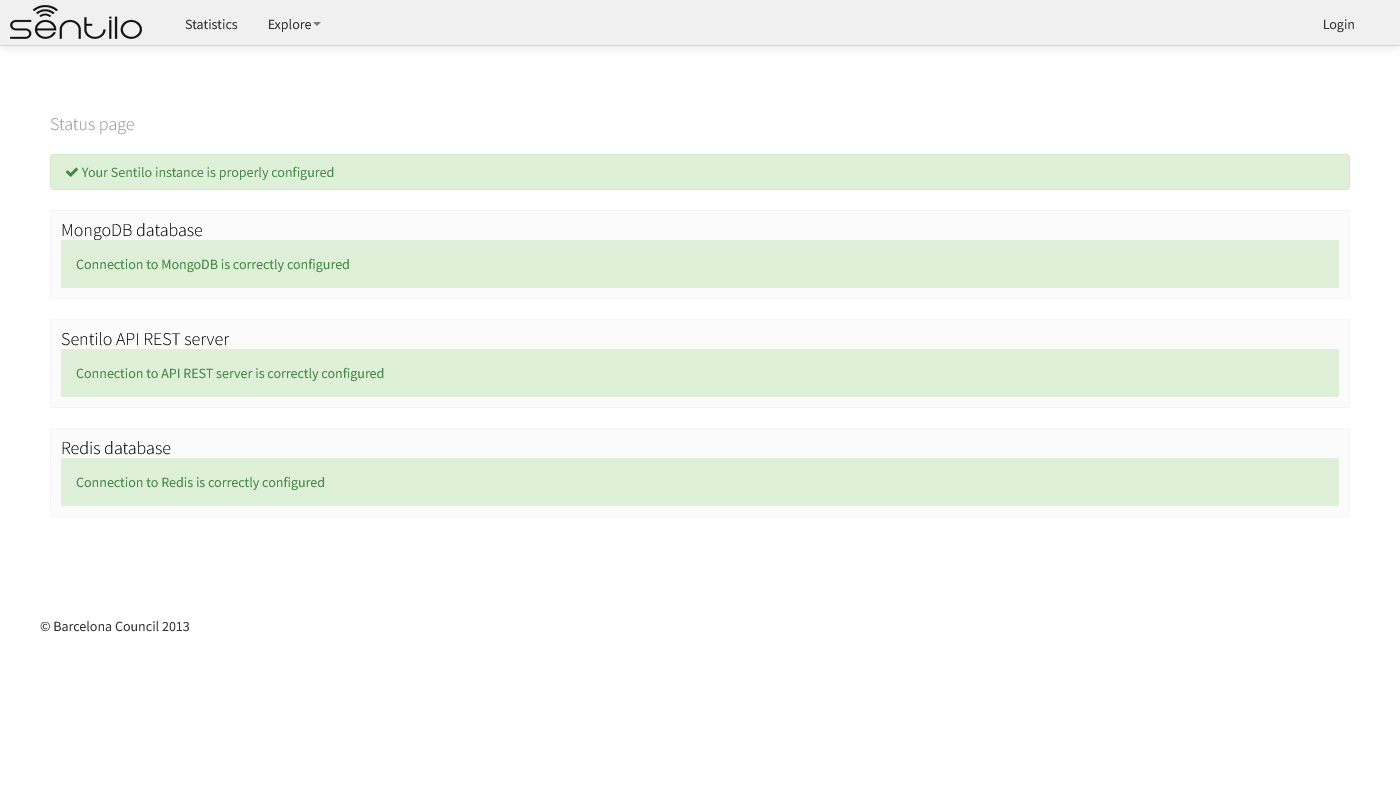Click 'Connection to API REST server is correctly configured'

coord(230,373)
